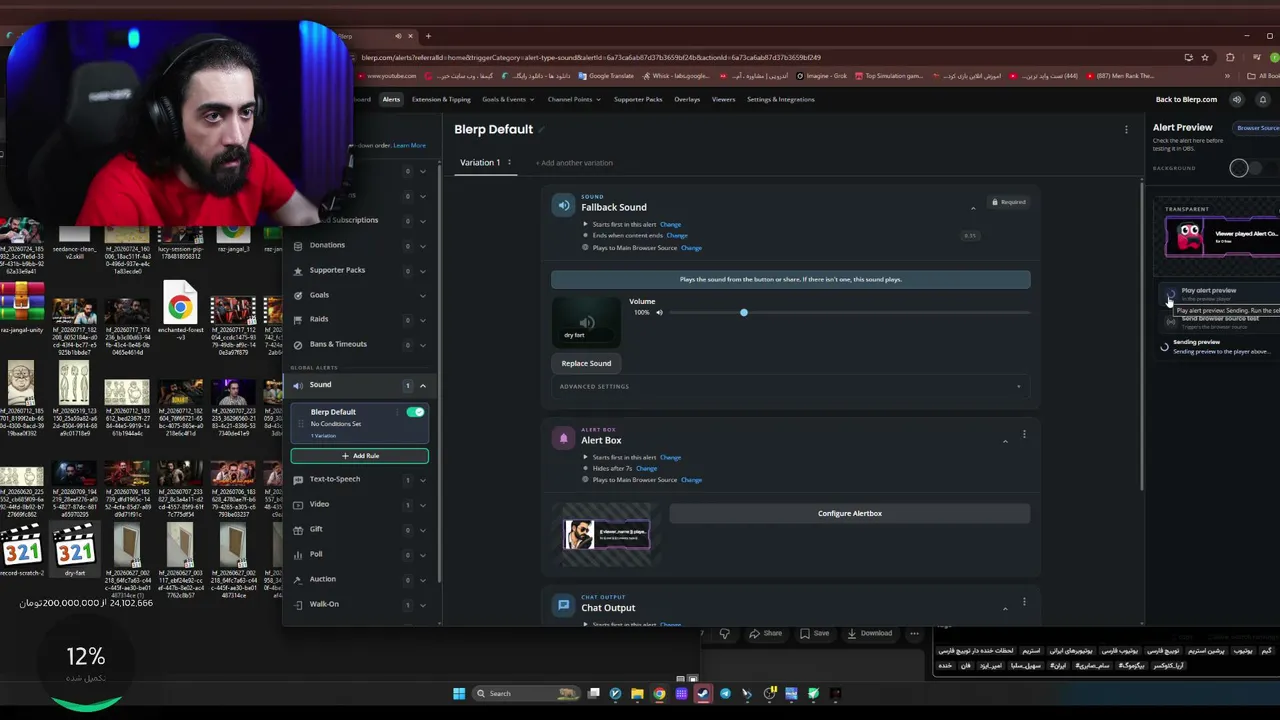The height and width of the screenshot is (720, 1280).
Task: Click Add Rule button
Action: (360, 456)
